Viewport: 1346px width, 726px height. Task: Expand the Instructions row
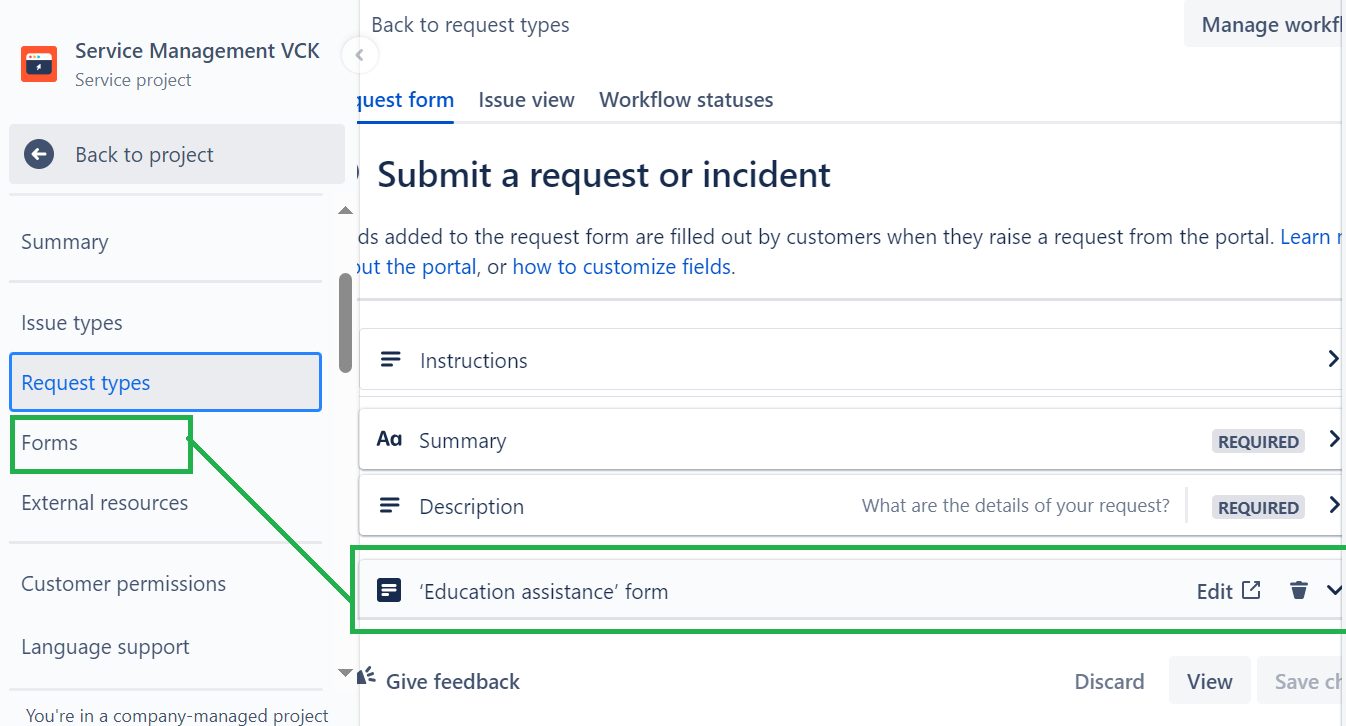(1333, 357)
